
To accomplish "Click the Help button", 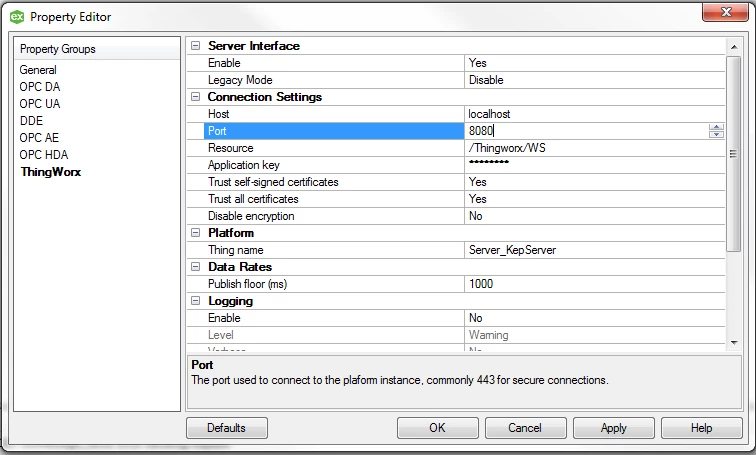I will coord(702,428).
